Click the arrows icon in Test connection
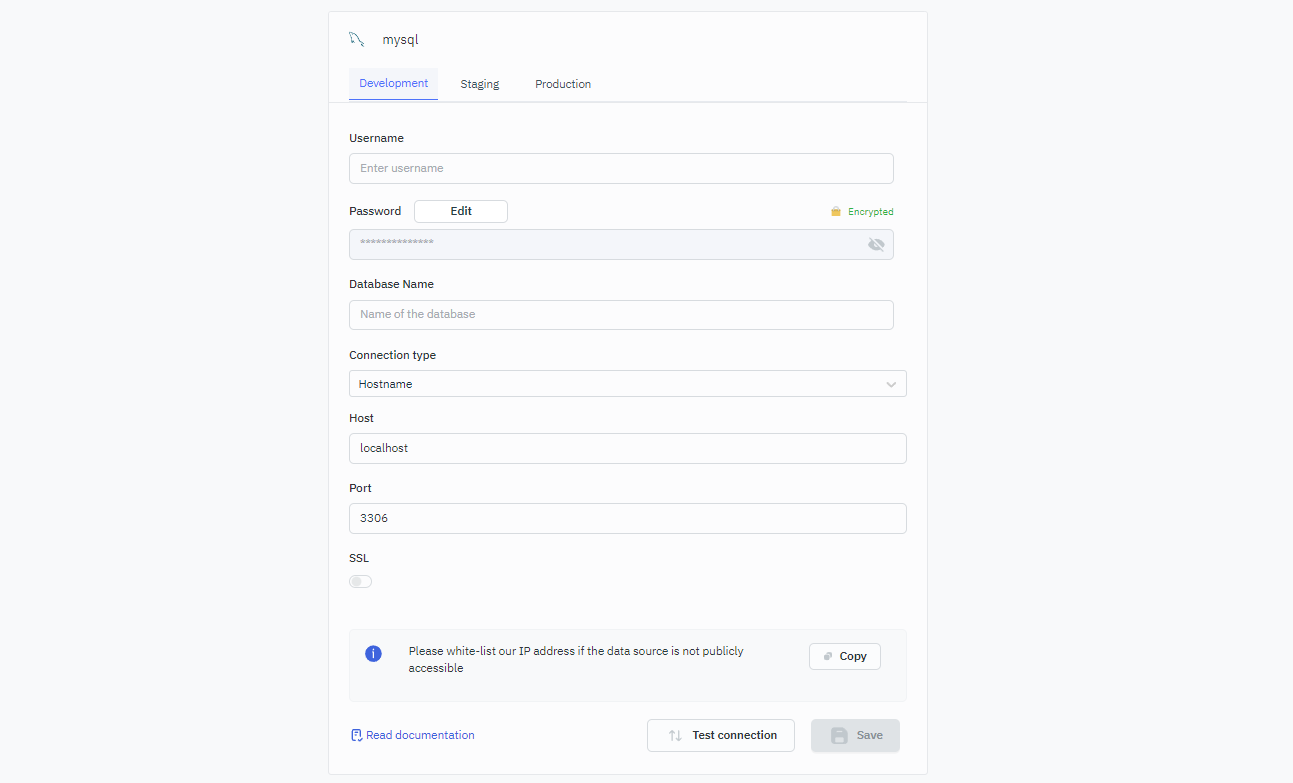Screen dimensions: 1293x783 click(675, 735)
